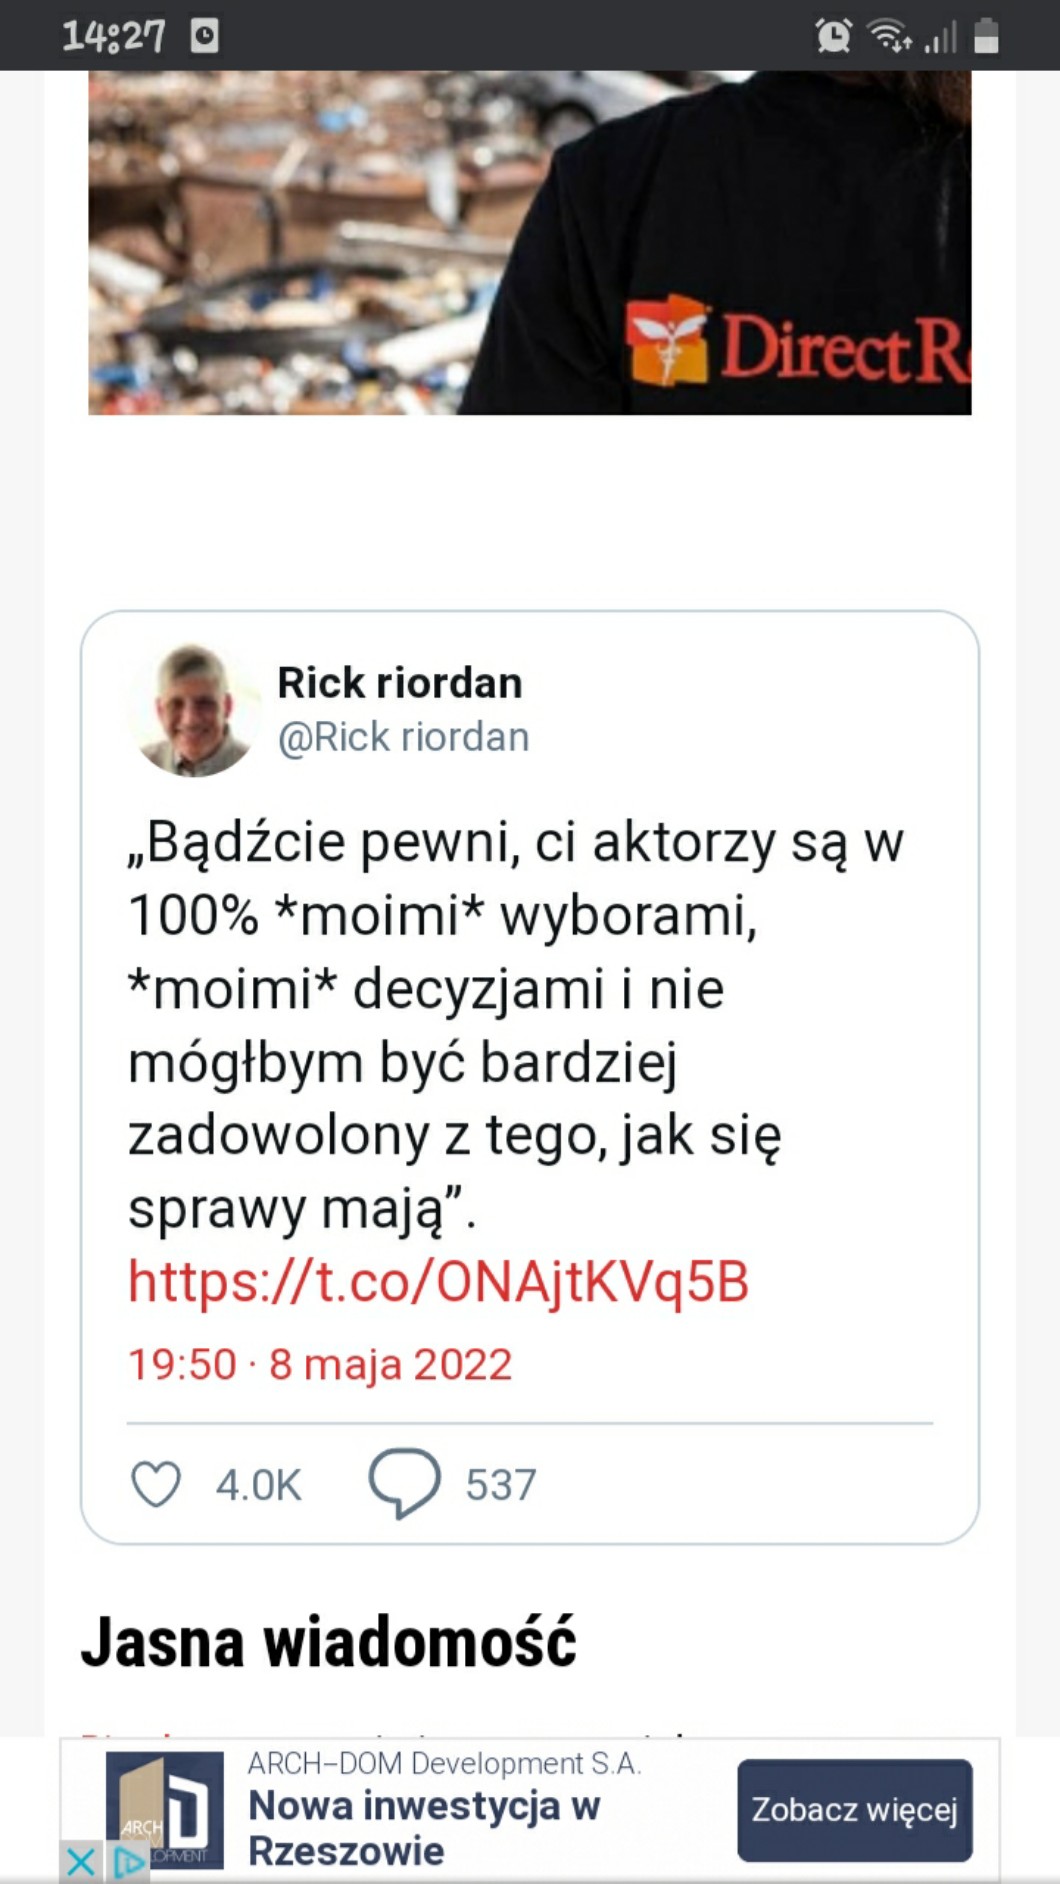
Task: Tap the bold Rick riordan display name
Action: (400, 683)
